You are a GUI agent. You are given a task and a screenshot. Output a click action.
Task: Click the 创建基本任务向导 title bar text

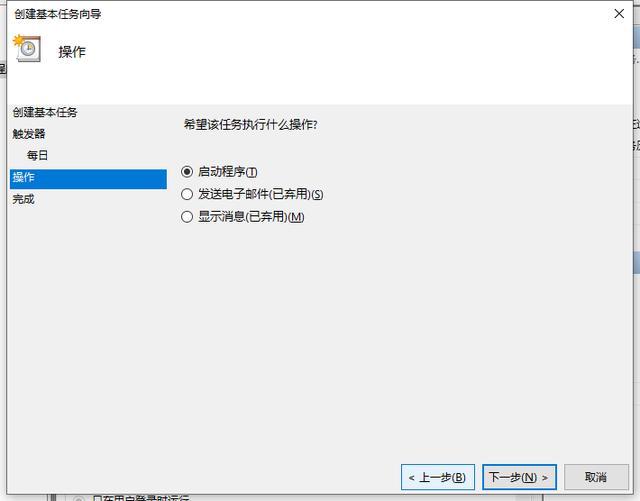click(x=58, y=14)
